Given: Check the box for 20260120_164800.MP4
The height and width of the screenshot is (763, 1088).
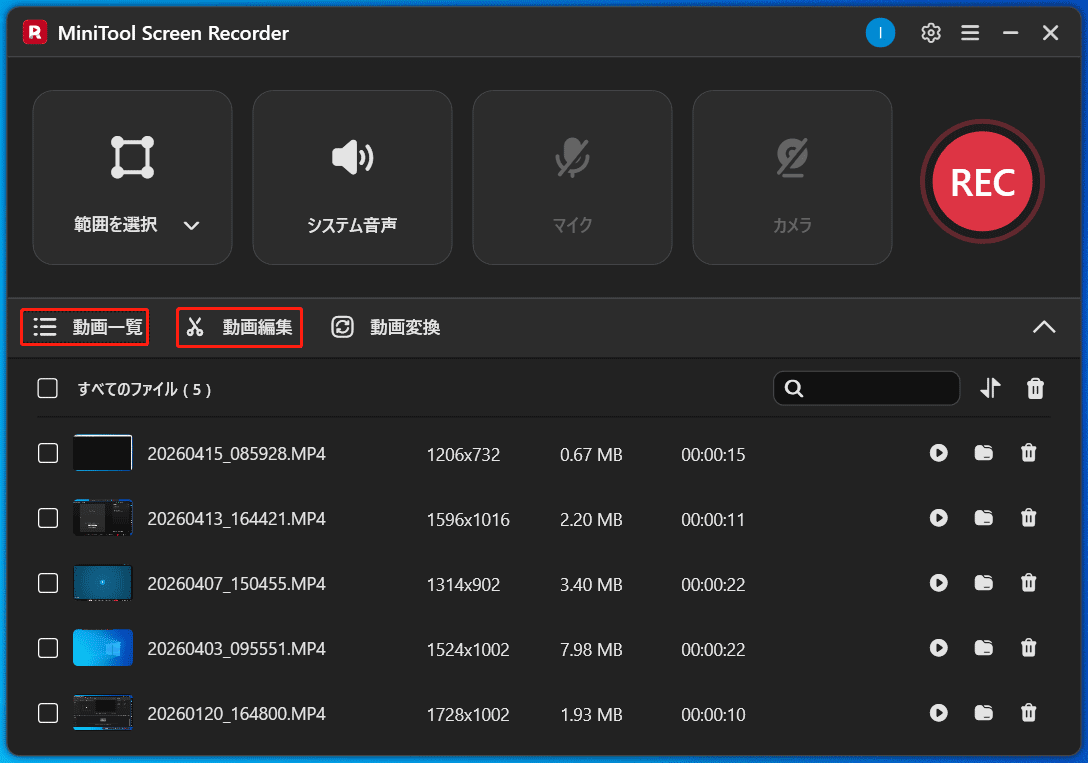Looking at the screenshot, I should tap(48, 713).
